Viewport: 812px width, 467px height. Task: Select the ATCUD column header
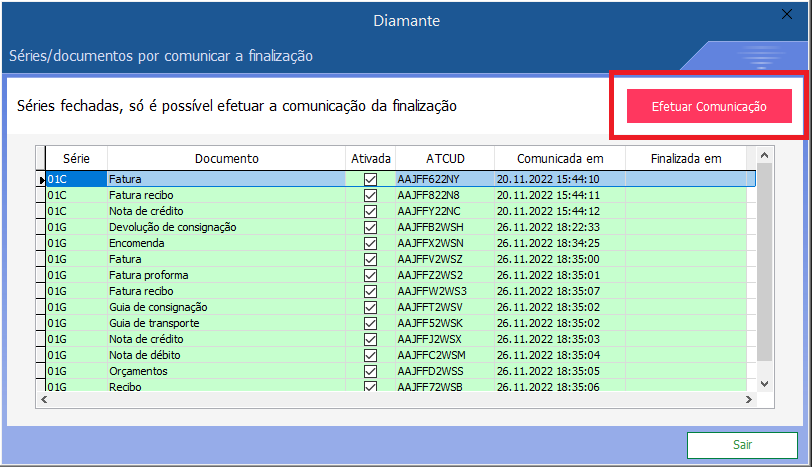445,158
